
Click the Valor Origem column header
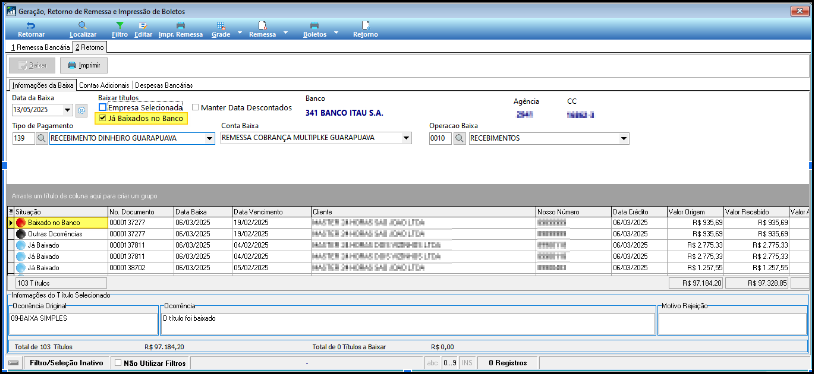tap(695, 212)
